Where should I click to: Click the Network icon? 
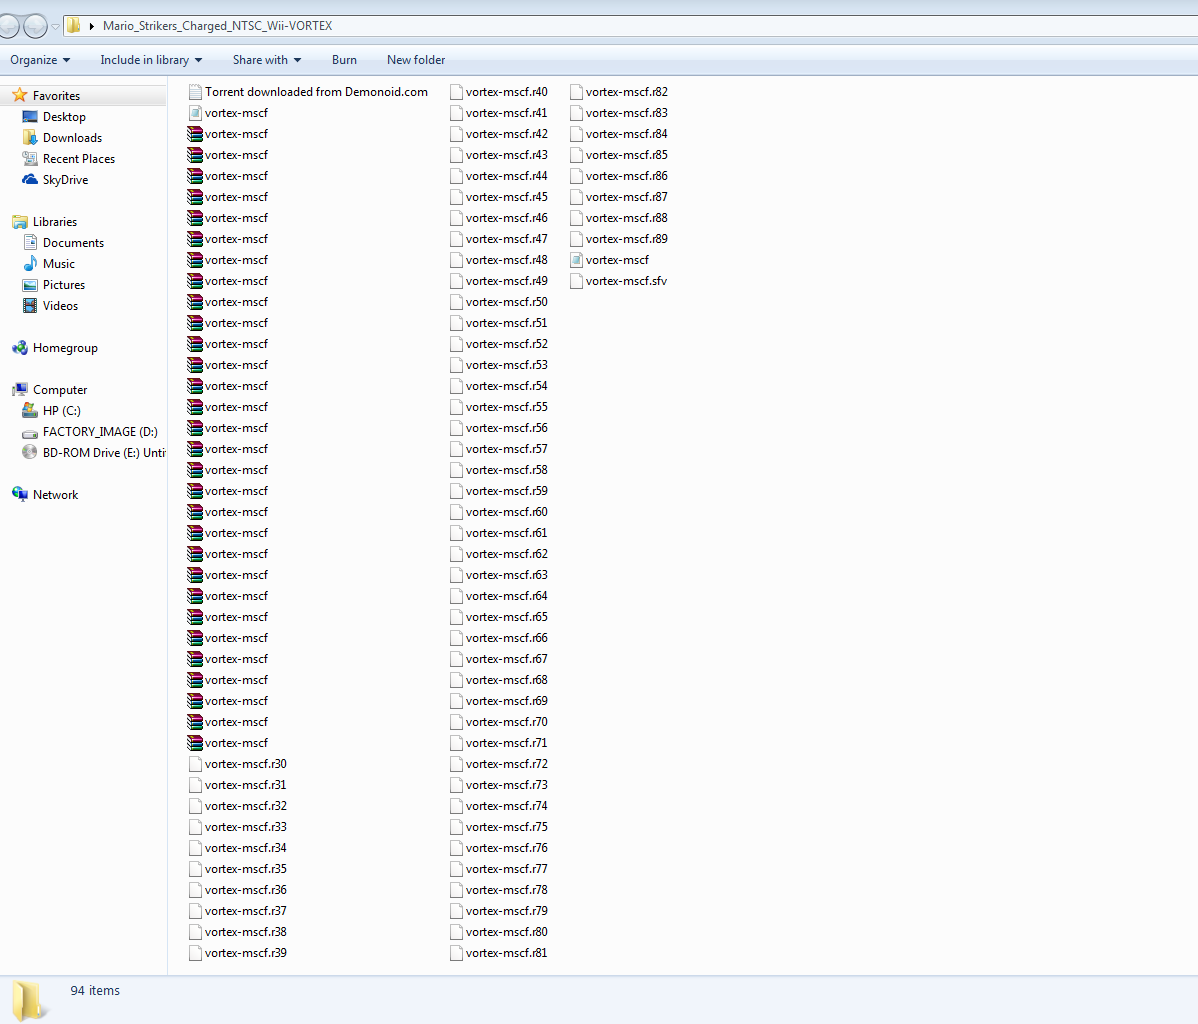(20, 494)
